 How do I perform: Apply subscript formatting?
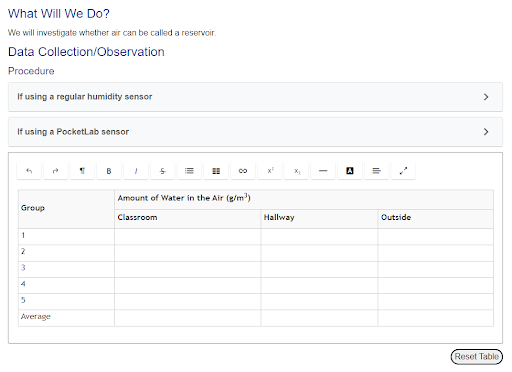pos(296,171)
